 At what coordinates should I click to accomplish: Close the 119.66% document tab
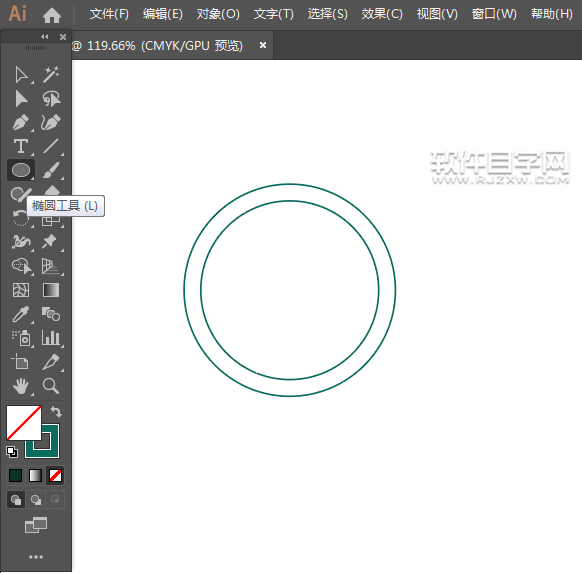(263, 45)
